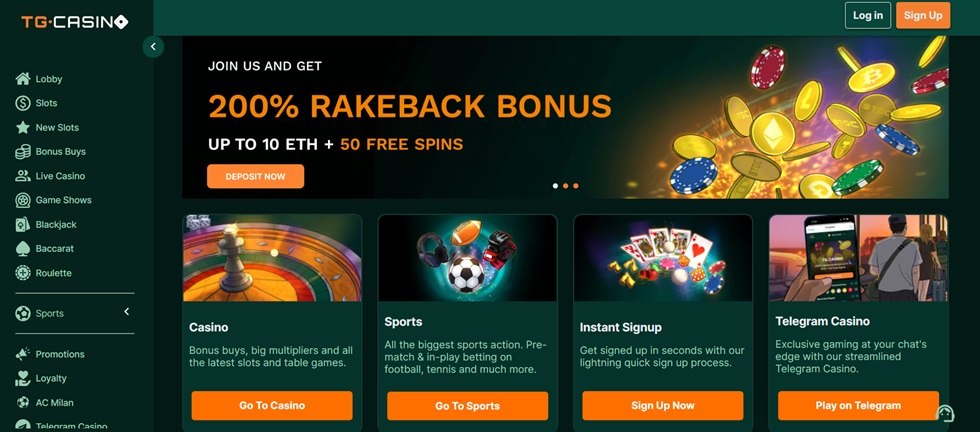980x432 pixels.
Task: Collapse the sidebar with arrow button
Action: coord(153,47)
